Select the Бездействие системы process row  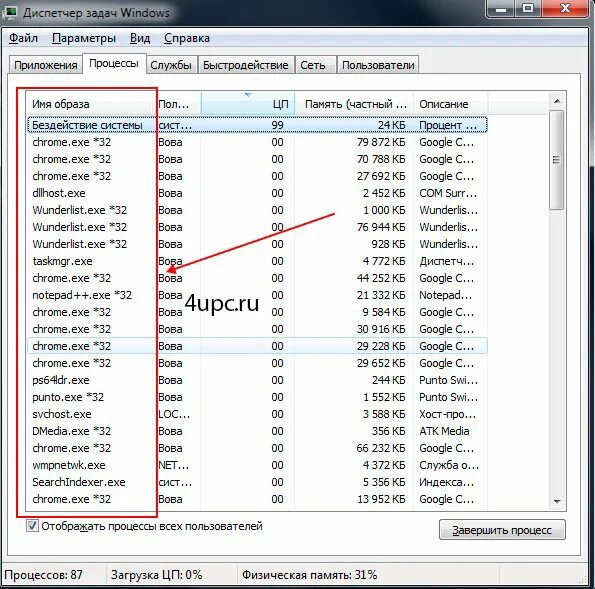[x=257, y=125]
